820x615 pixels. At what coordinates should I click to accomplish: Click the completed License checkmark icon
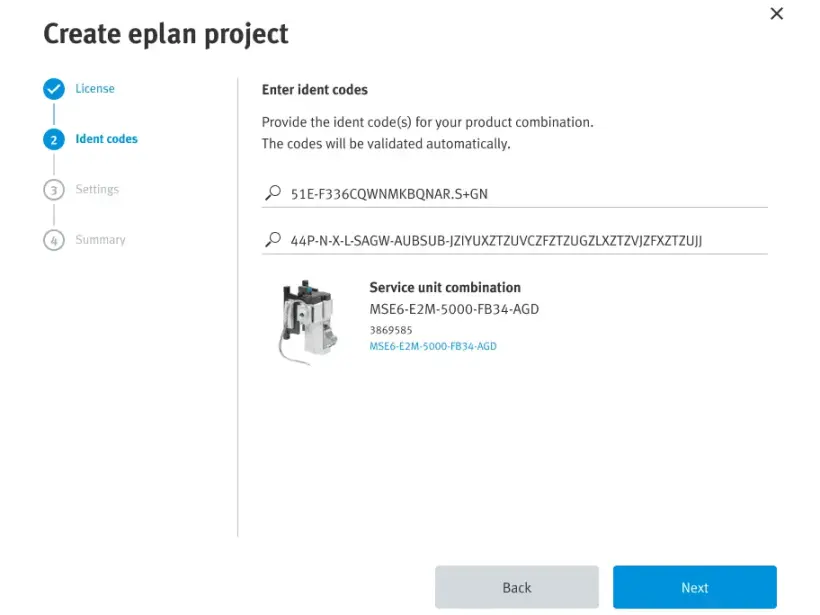pyautogui.click(x=54, y=88)
